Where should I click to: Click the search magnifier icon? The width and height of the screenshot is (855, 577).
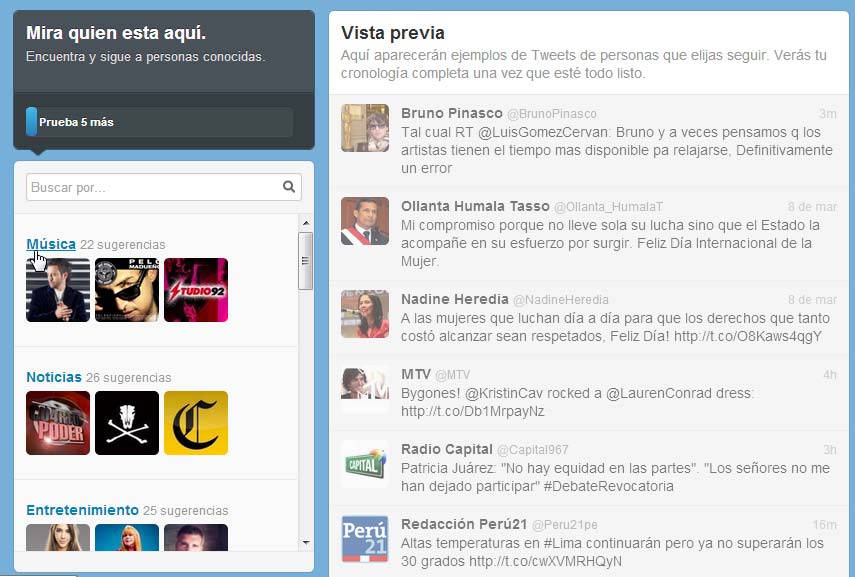click(x=289, y=187)
